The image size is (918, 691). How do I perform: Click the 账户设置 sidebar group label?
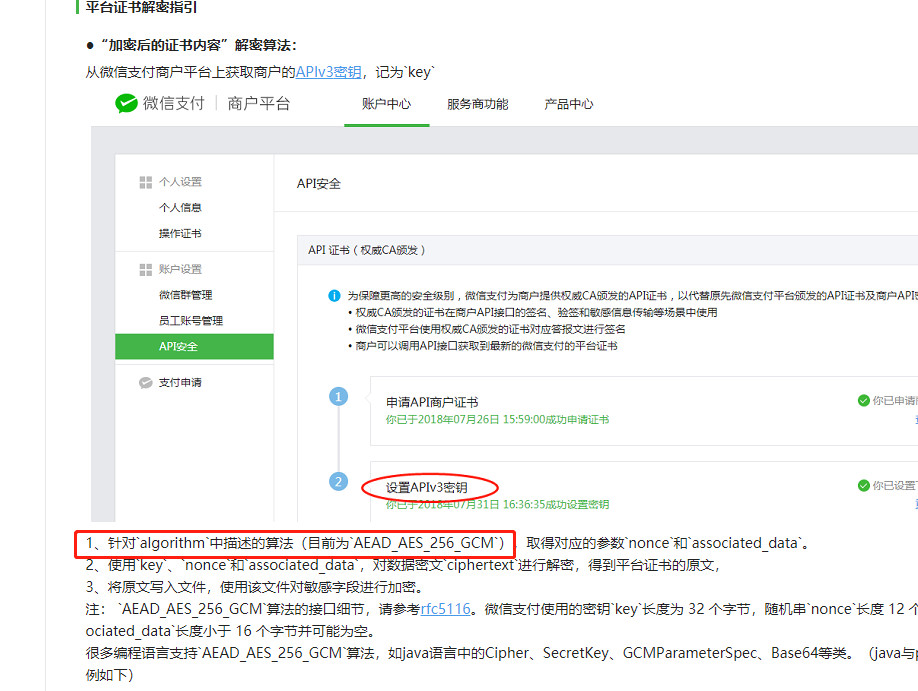point(180,269)
